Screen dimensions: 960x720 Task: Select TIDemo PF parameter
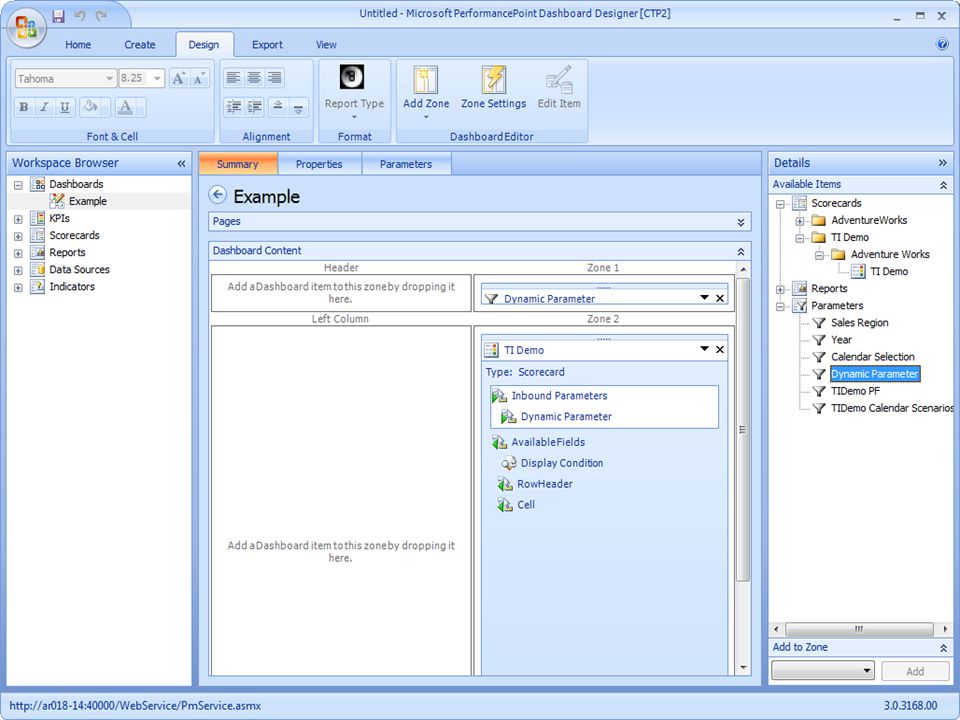click(855, 391)
